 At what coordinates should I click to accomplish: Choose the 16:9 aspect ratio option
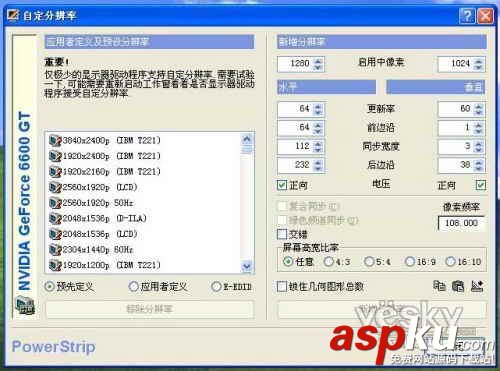click(x=410, y=262)
